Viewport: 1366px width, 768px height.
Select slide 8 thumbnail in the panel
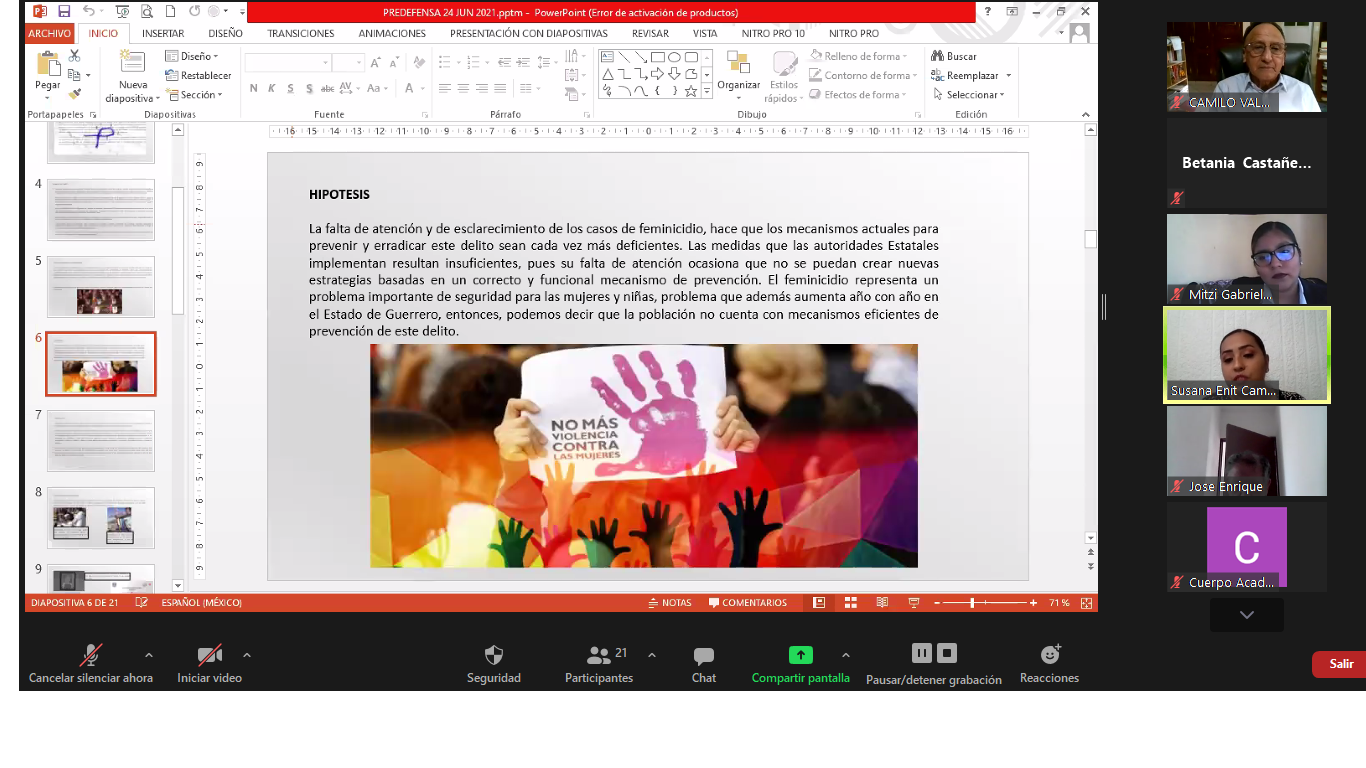point(100,517)
